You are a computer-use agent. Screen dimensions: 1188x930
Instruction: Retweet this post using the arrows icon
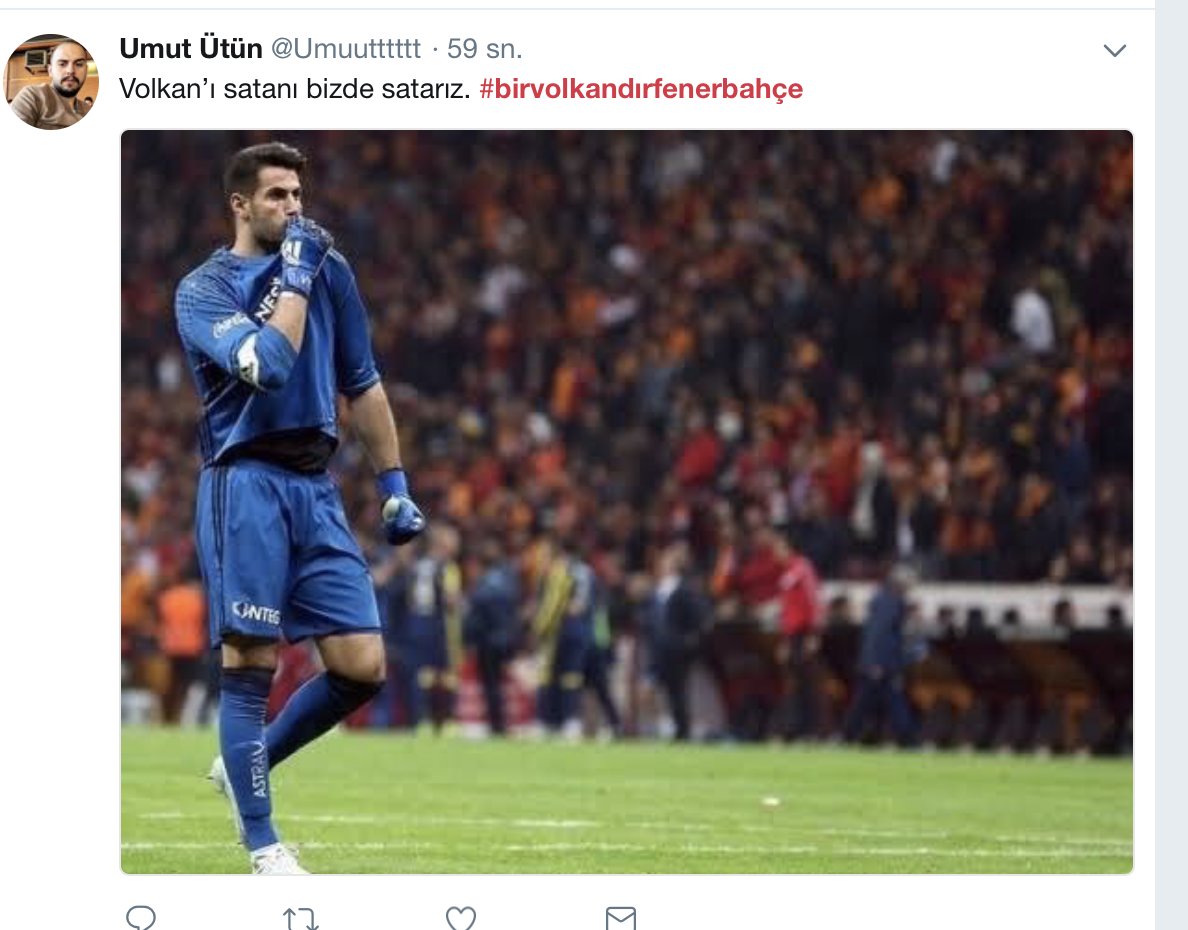point(300,917)
